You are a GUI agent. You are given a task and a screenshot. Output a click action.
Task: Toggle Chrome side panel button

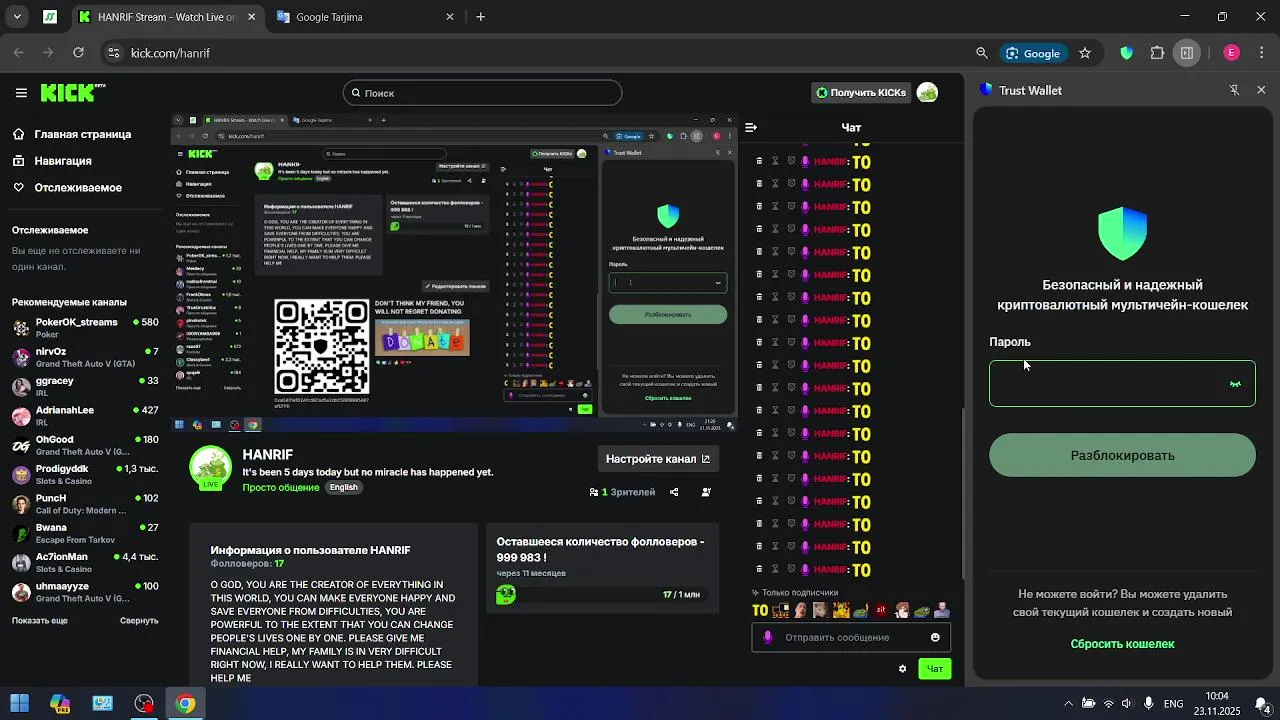click(1187, 53)
